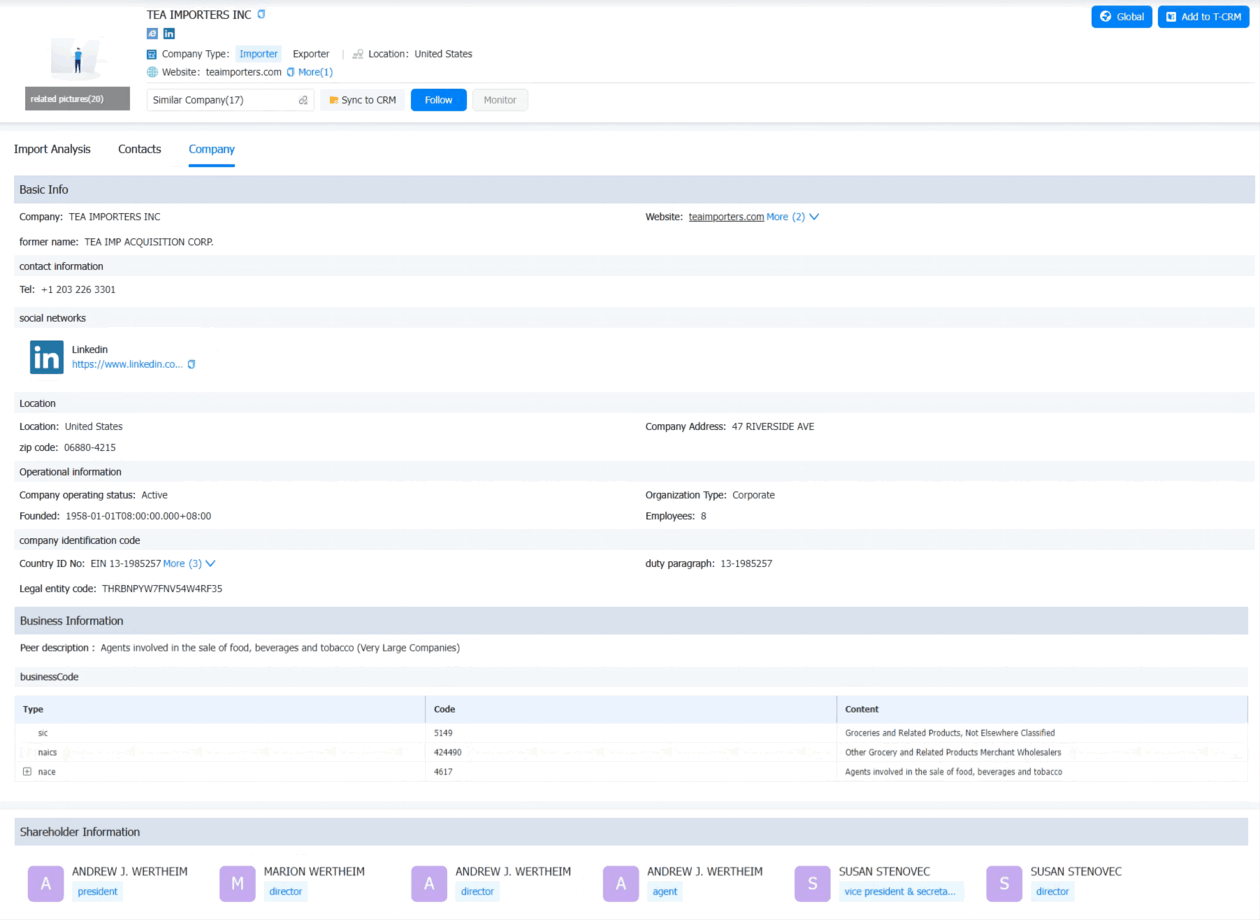Image resolution: width=1260 pixels, height=920 pixels.
Task: Copy company name icon beside TEA IMPORTERS INC
Action: click(x=262, y=14)
